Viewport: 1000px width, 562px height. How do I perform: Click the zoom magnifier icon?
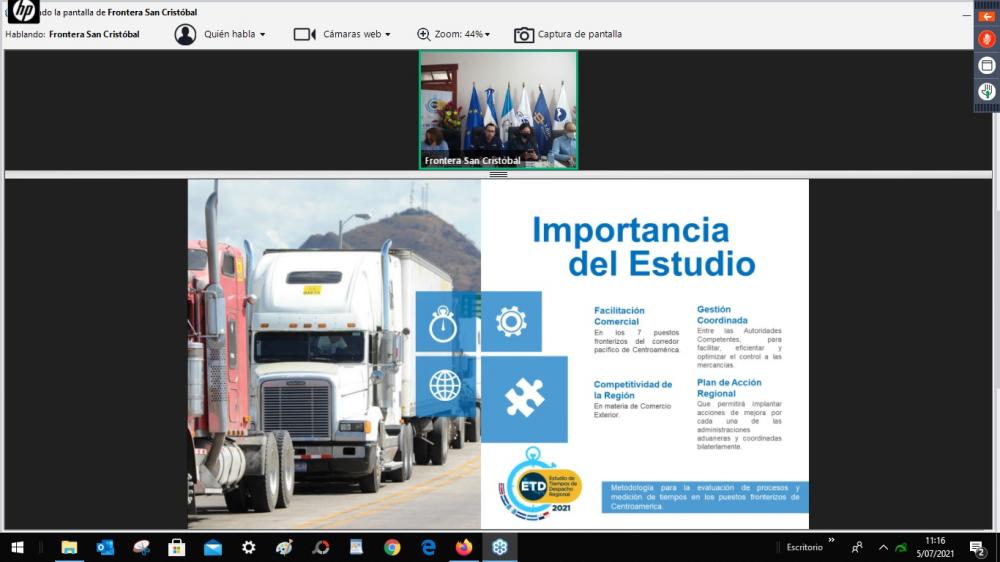click(x=424, y=34)
